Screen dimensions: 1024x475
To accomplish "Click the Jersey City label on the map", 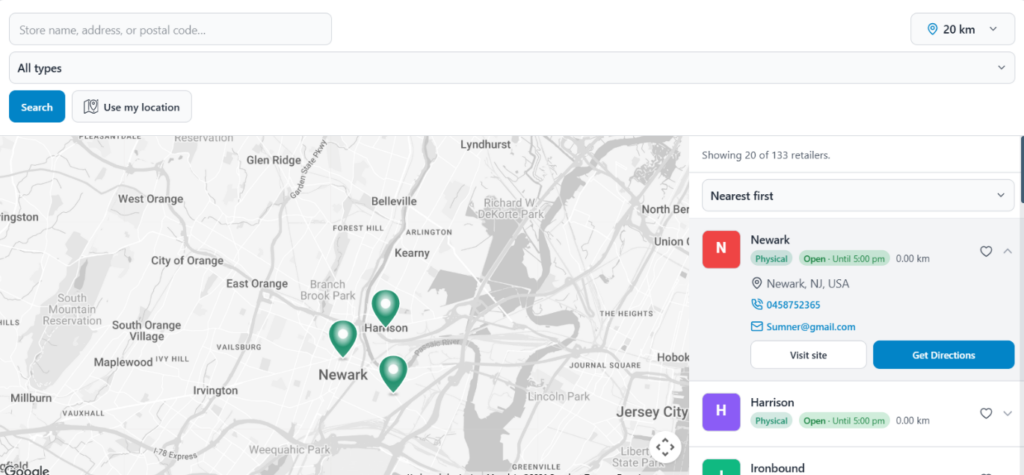I will click(x=651, y=412).
